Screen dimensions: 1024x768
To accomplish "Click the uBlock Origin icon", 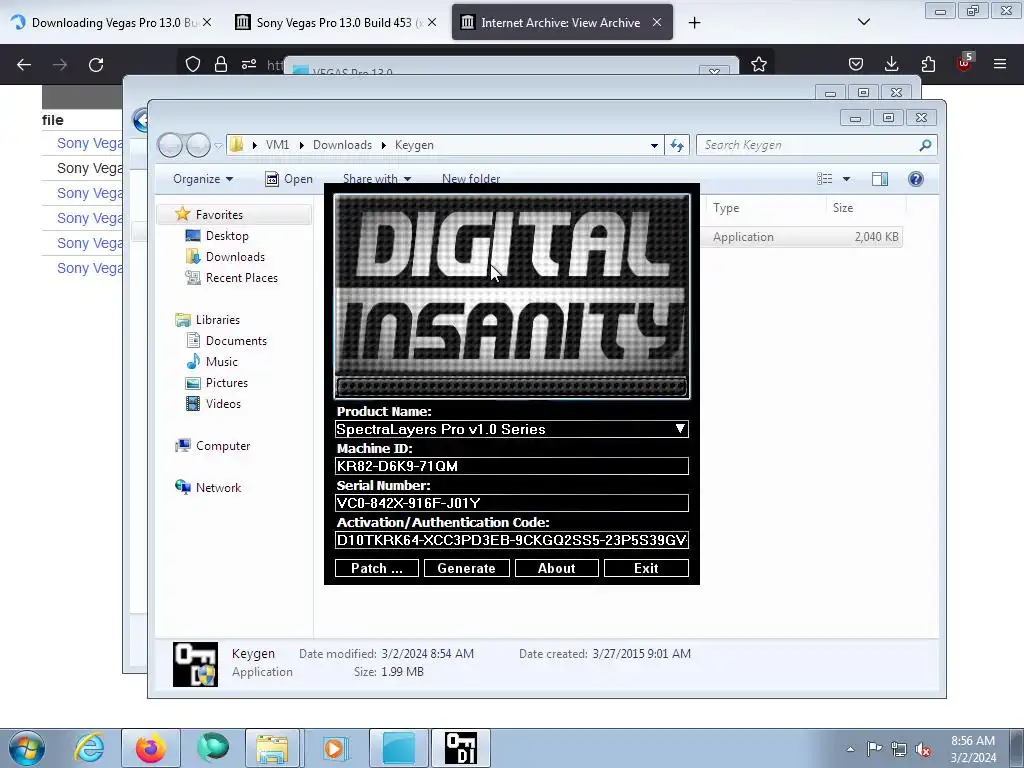I will 964,63.
